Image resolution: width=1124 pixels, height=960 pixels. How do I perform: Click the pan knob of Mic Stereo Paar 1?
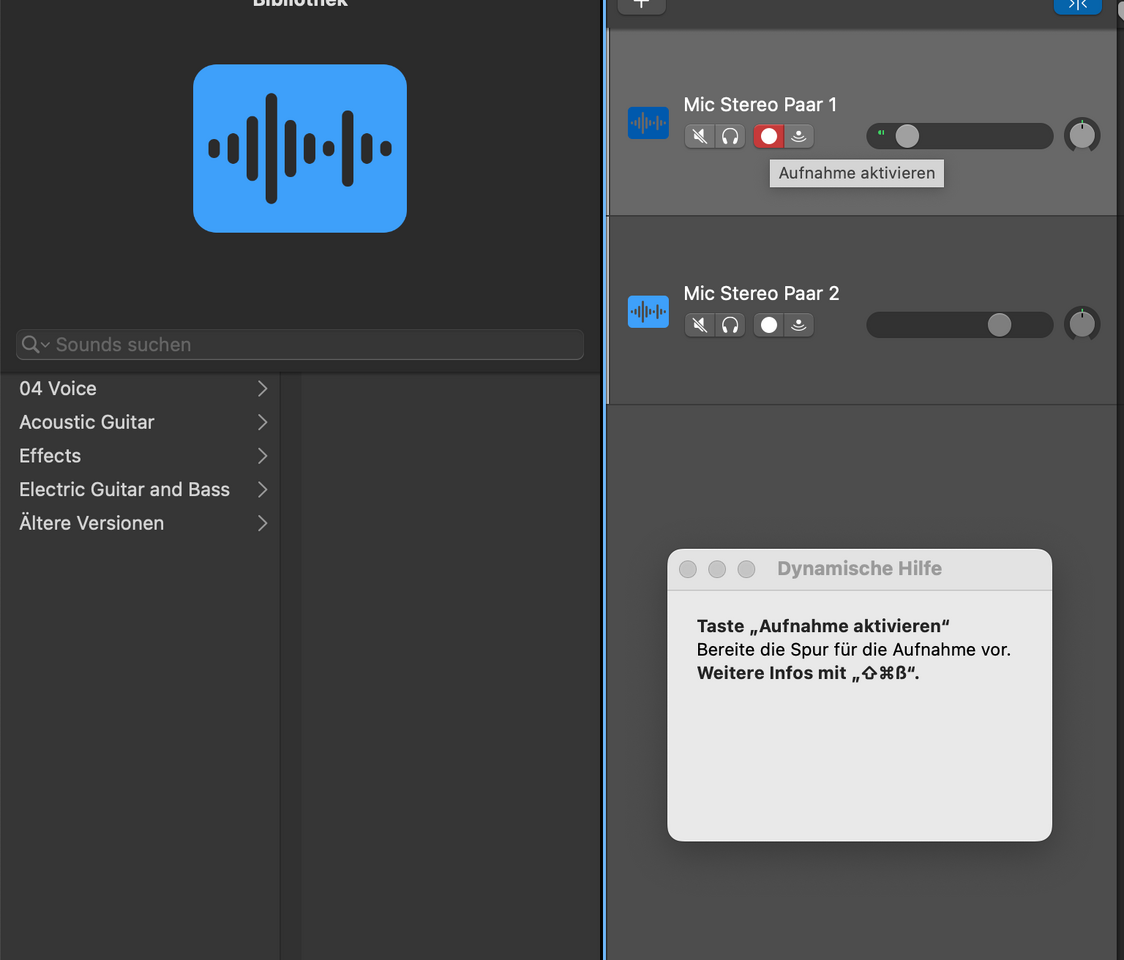coord(1082,135)
